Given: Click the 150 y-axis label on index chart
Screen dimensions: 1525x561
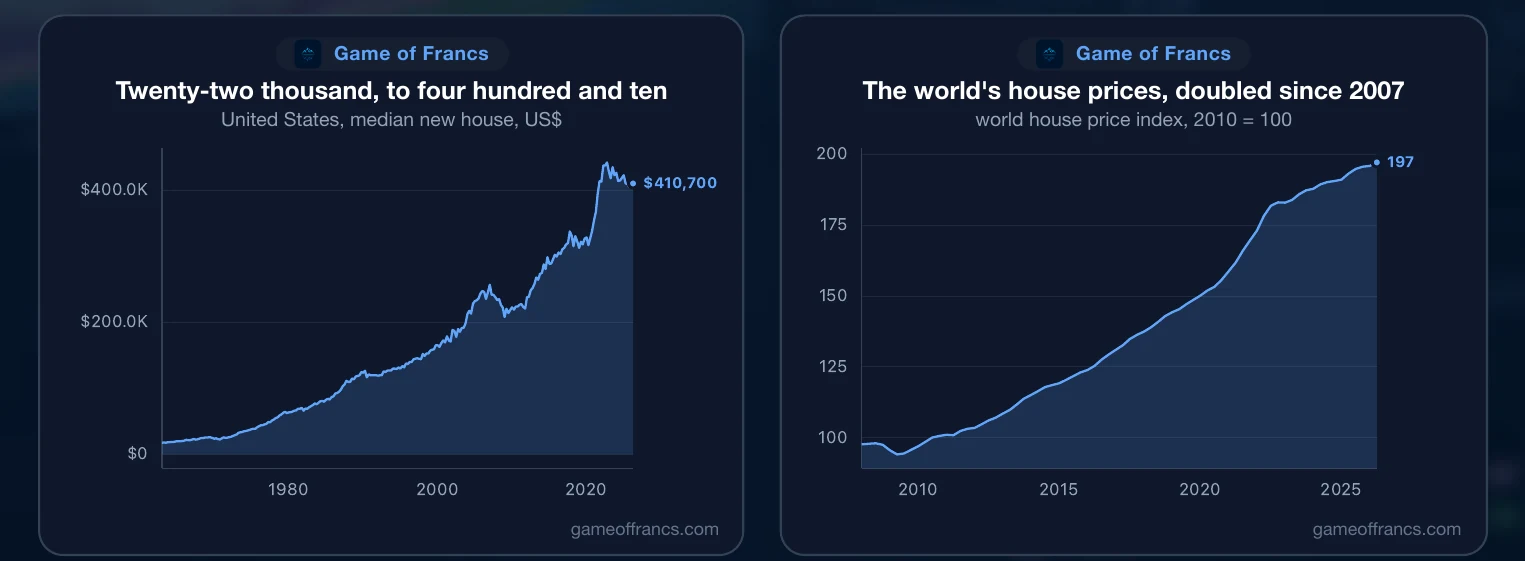Looking at the screenshot, I should click(832, 296).
